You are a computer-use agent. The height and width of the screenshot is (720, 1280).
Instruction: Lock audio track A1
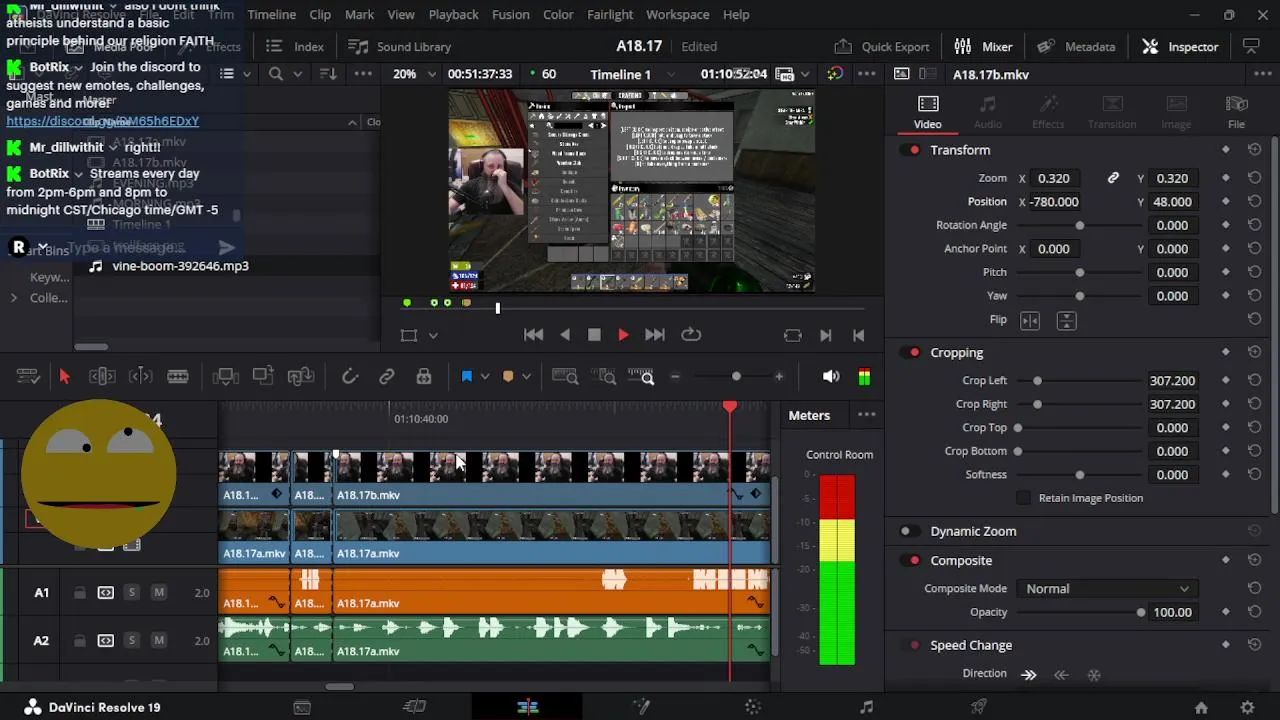tap(80, 593)
